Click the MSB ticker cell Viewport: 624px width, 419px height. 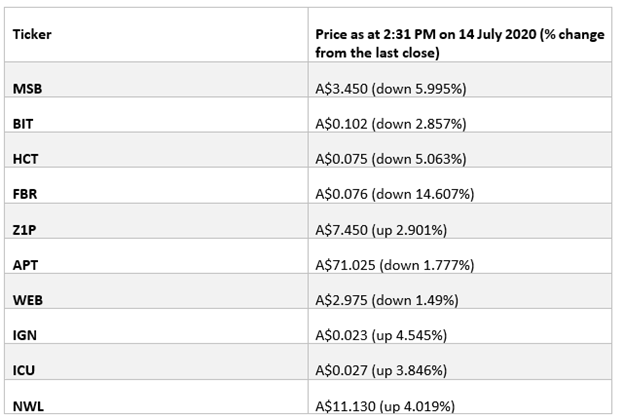click(x=156, y=80)
